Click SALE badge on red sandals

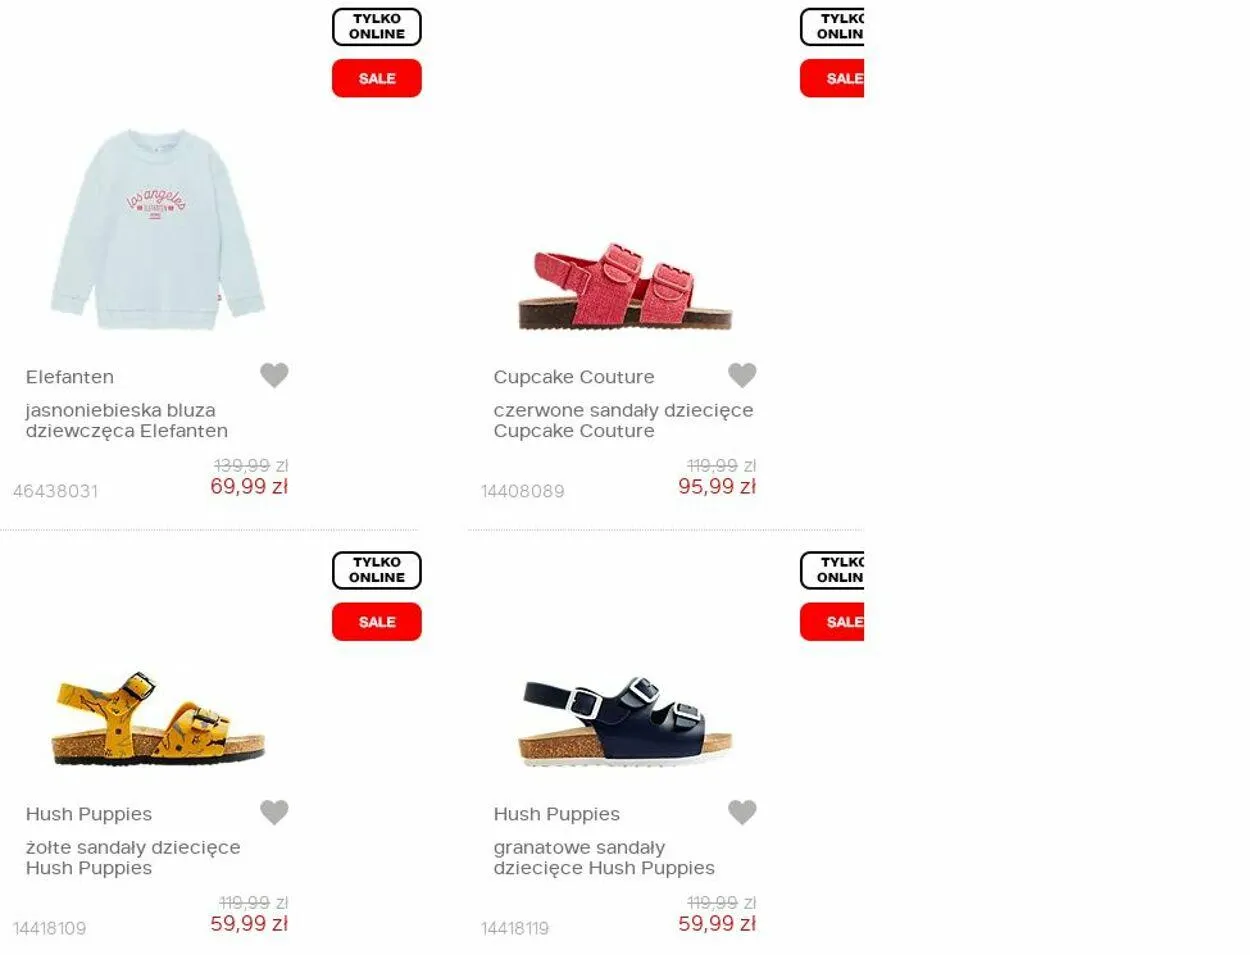tap(832, 78)
